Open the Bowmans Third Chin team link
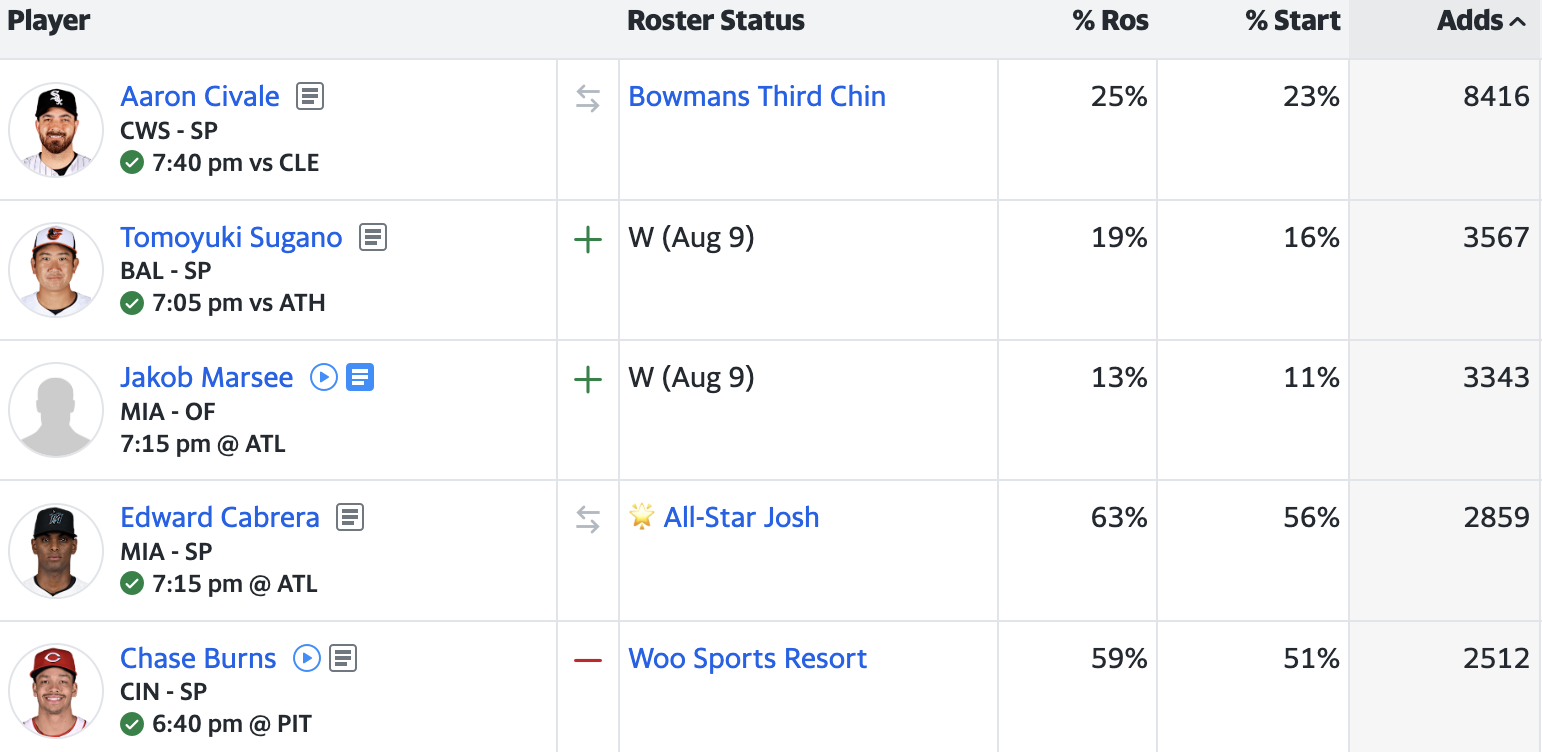The width and height of the screenshot is (1542, 752). (x=757, y=97)
